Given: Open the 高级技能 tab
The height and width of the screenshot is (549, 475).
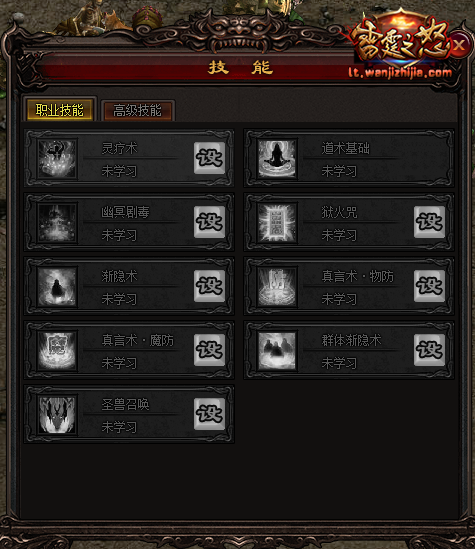Looking at the screenshot, I should tap(137, 111).
